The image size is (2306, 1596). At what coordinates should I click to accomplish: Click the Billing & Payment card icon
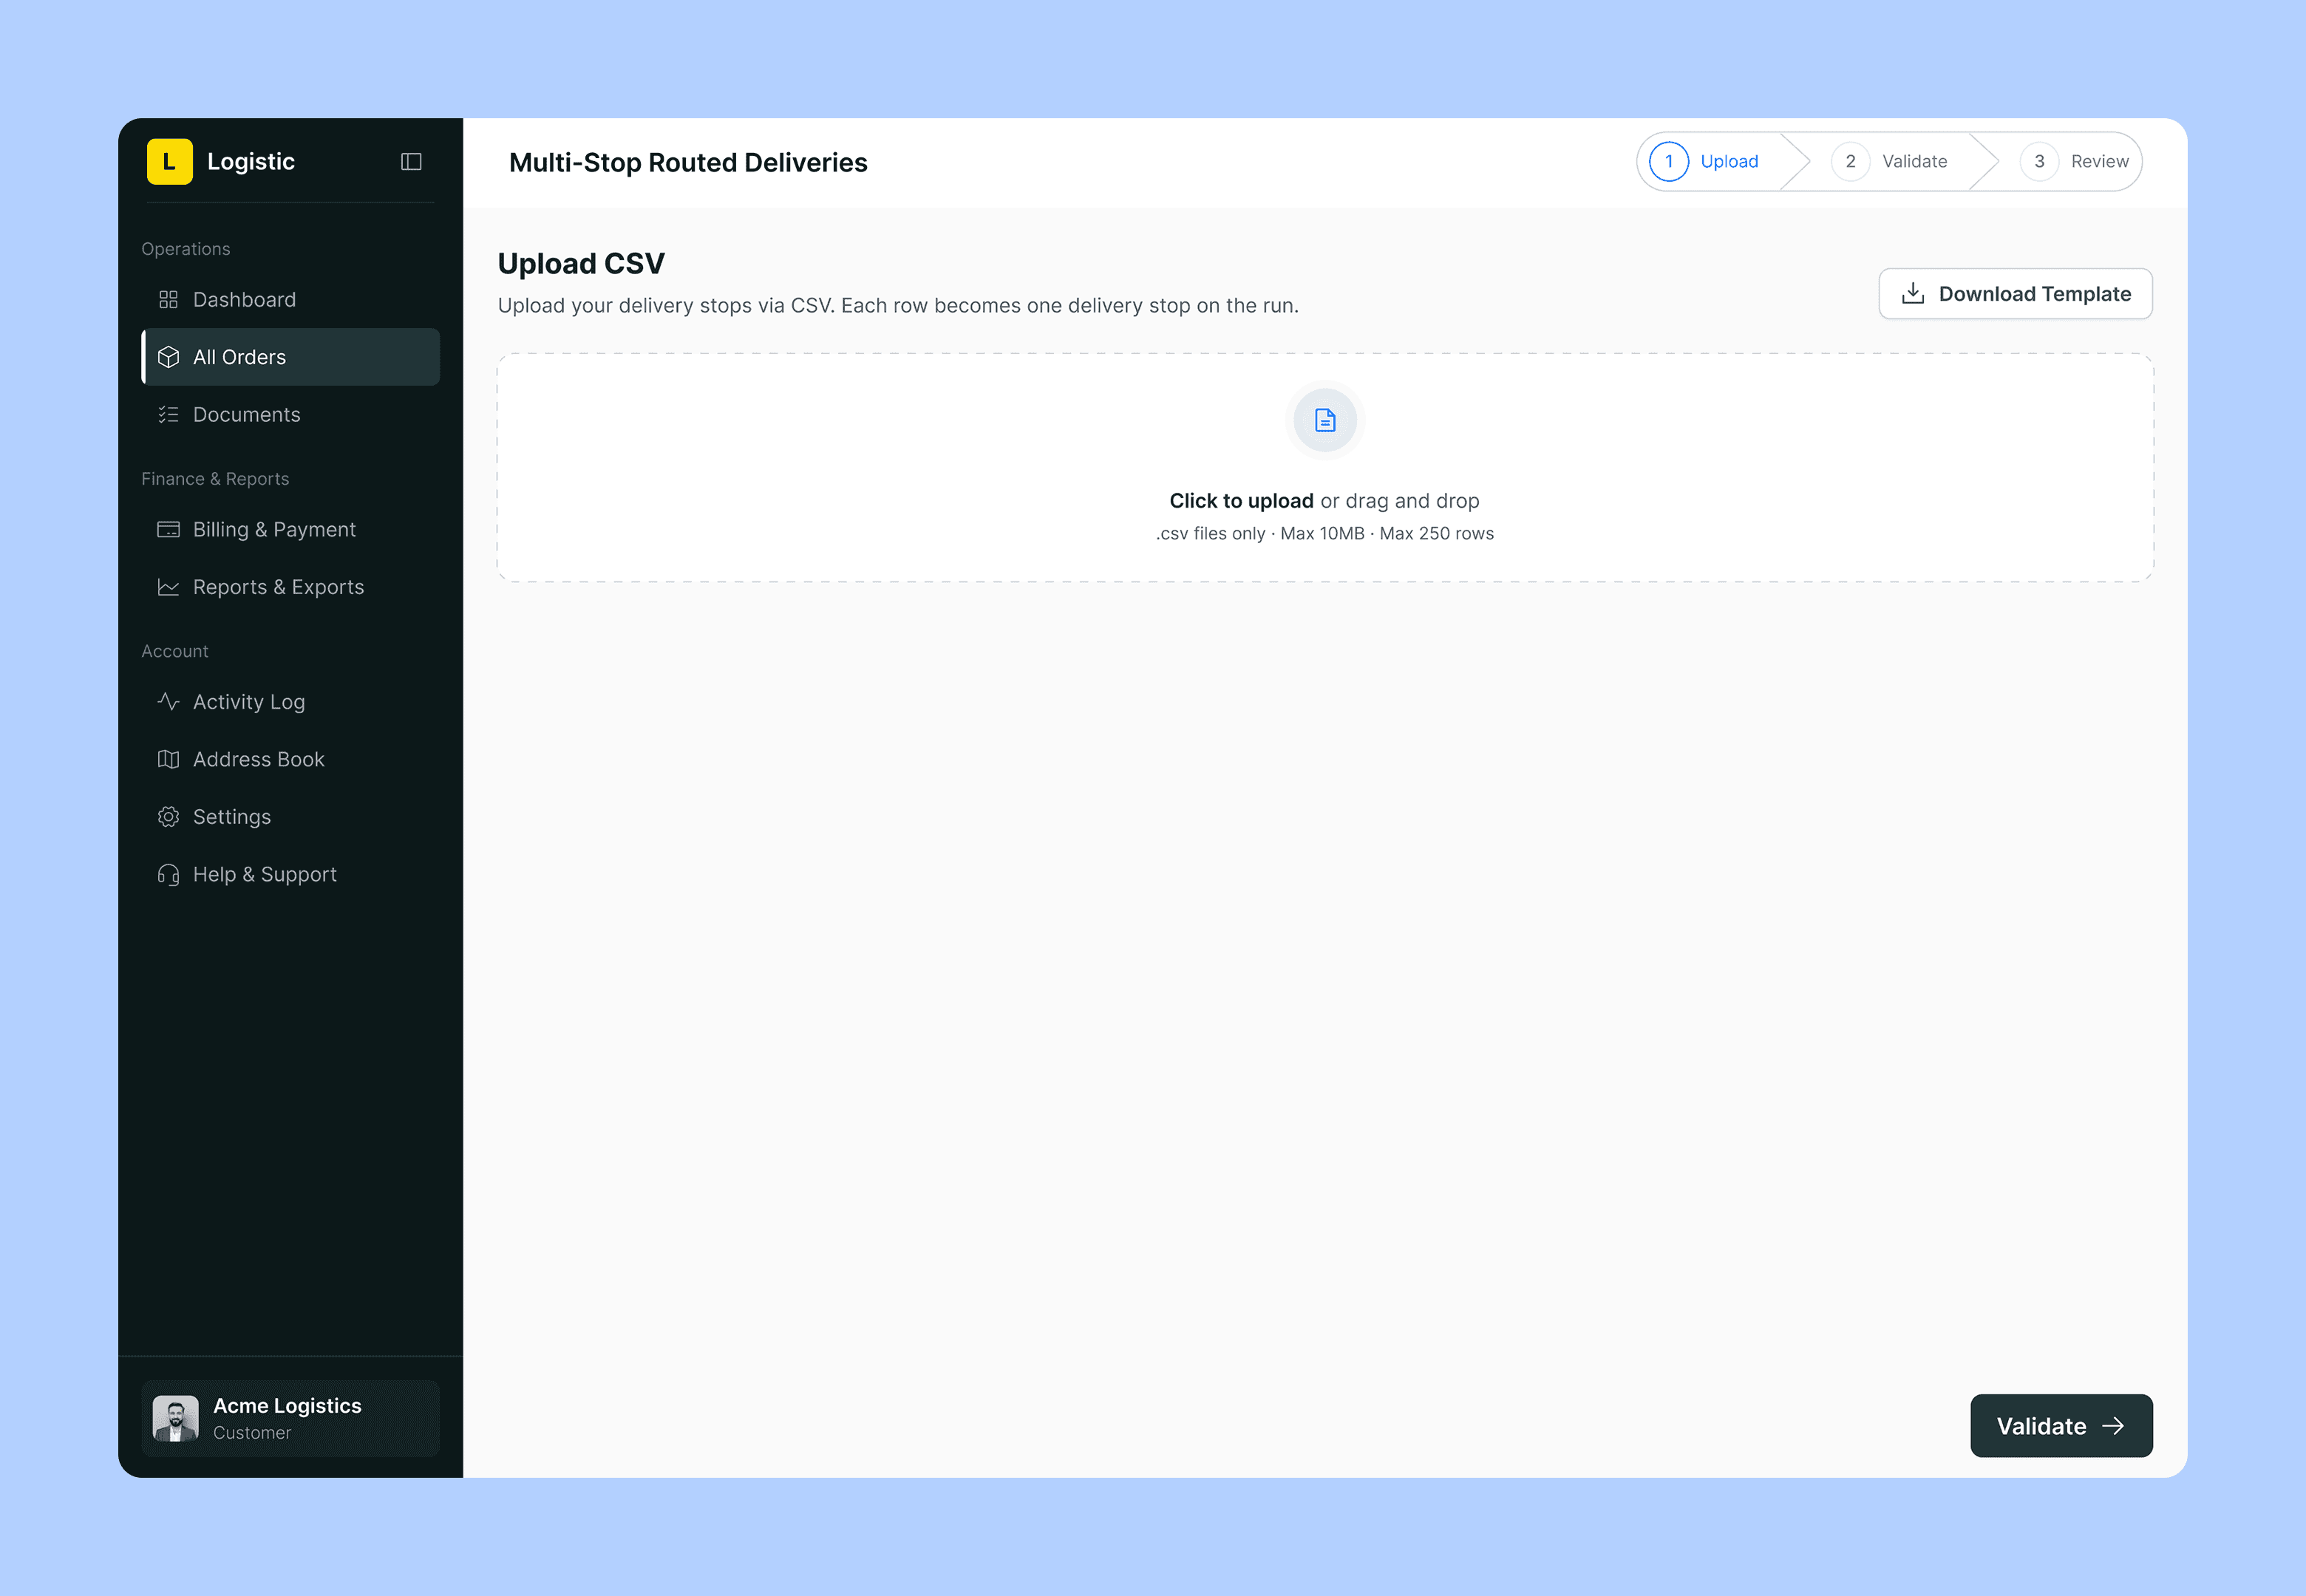click(x=168, y=530)
